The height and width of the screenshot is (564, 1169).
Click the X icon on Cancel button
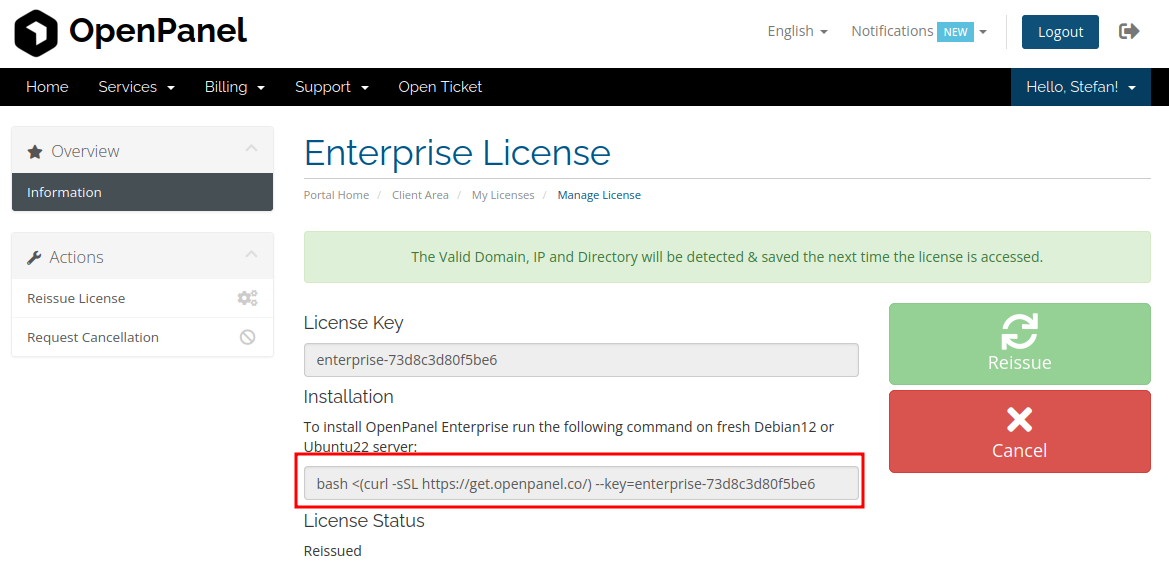[x=1019, y=419]
